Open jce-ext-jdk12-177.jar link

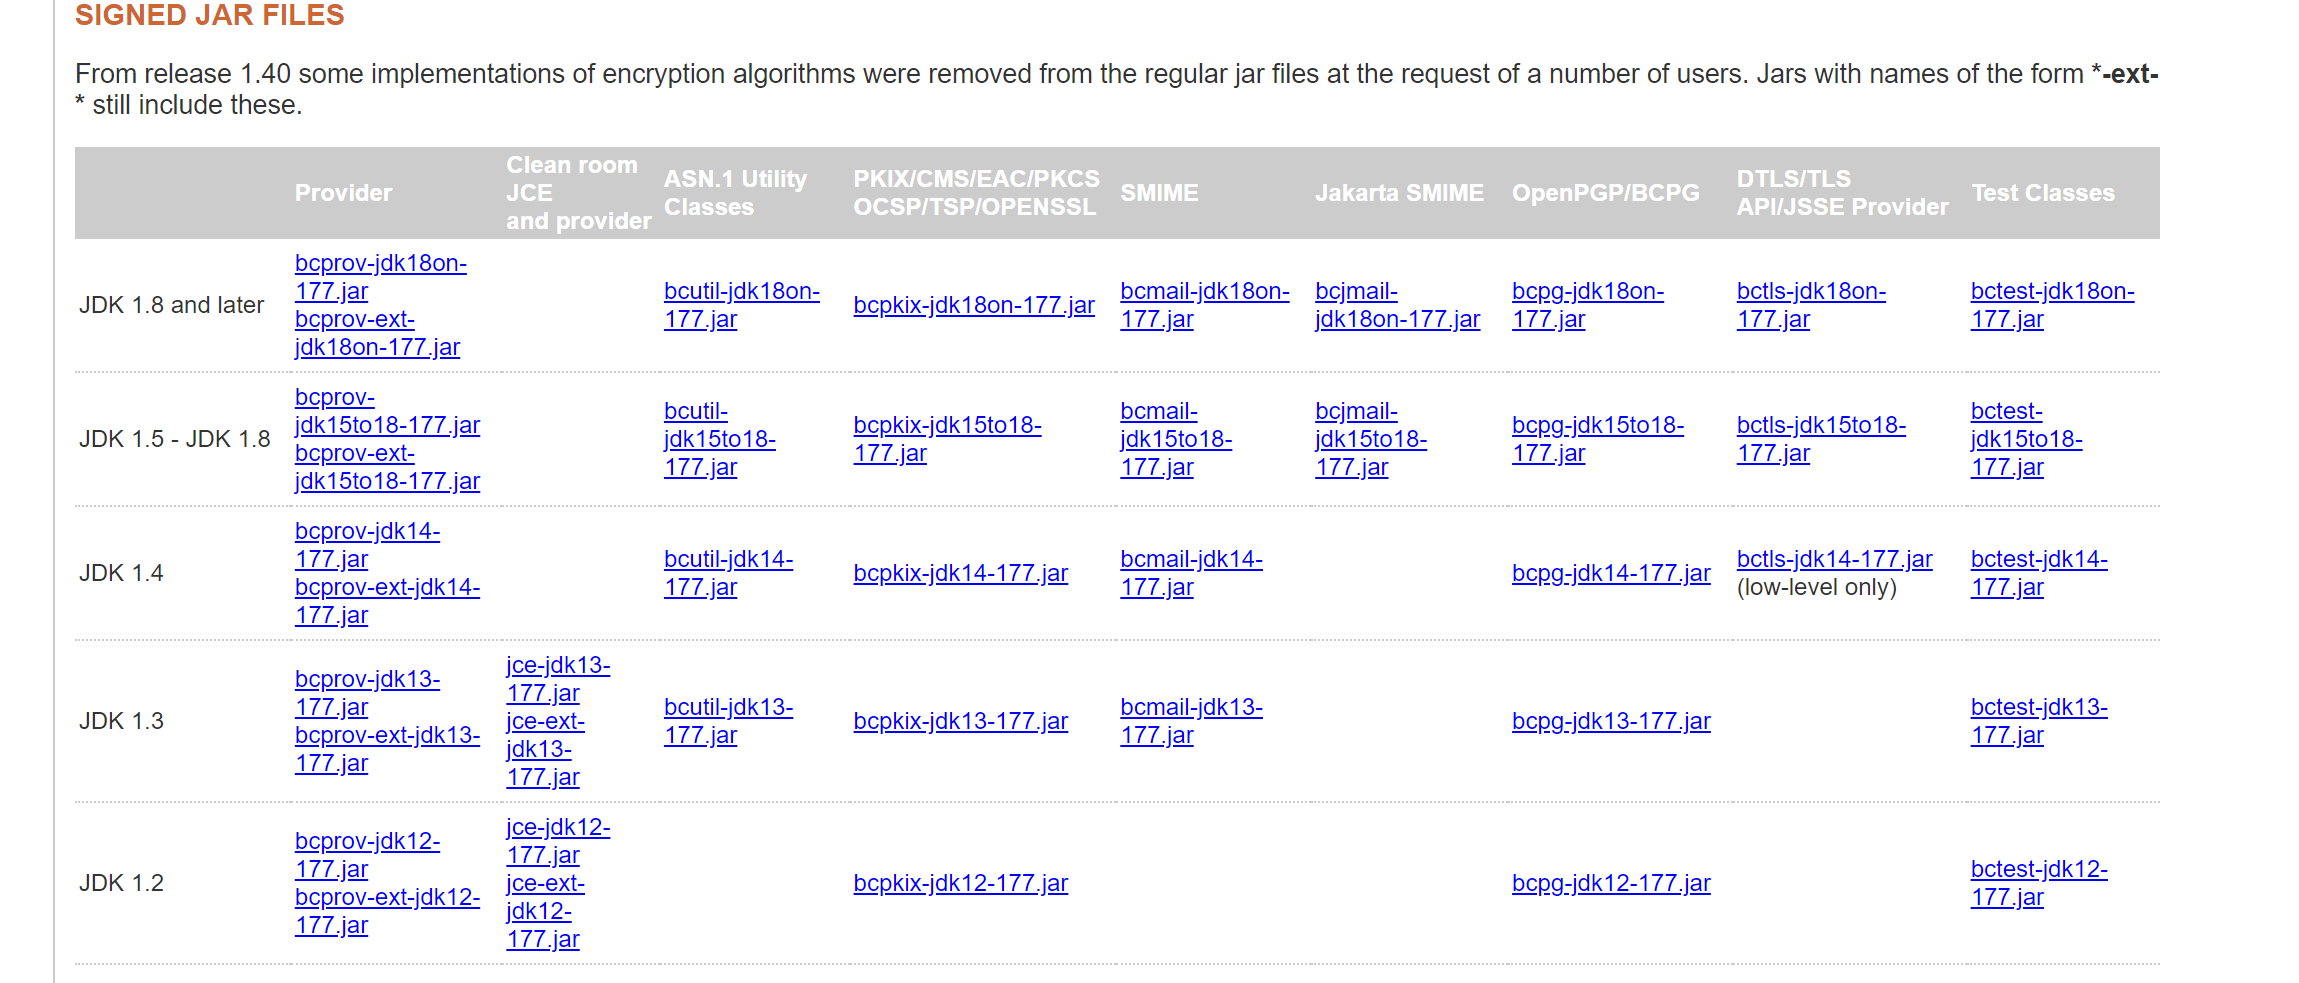click(545, 911)
